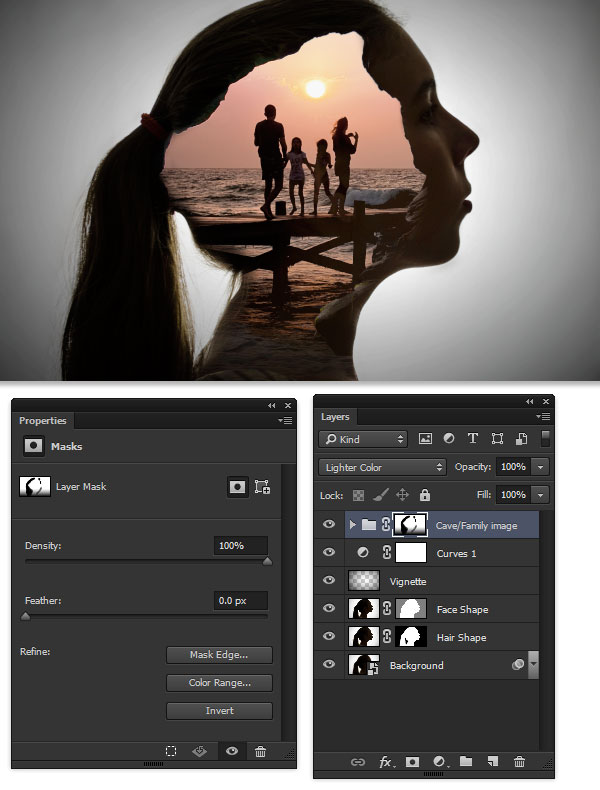Select the pixel layer filter icon
The image size is (600, 790).
[x=425, y=439]
